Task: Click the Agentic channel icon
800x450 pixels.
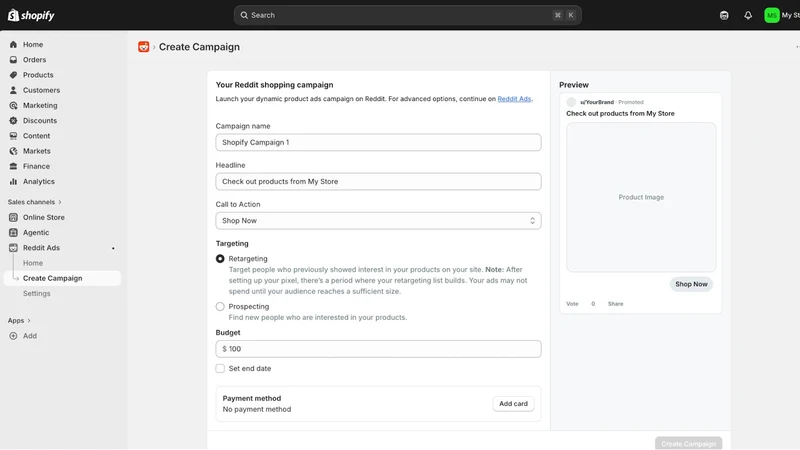Action: click(x=13, y=233)
